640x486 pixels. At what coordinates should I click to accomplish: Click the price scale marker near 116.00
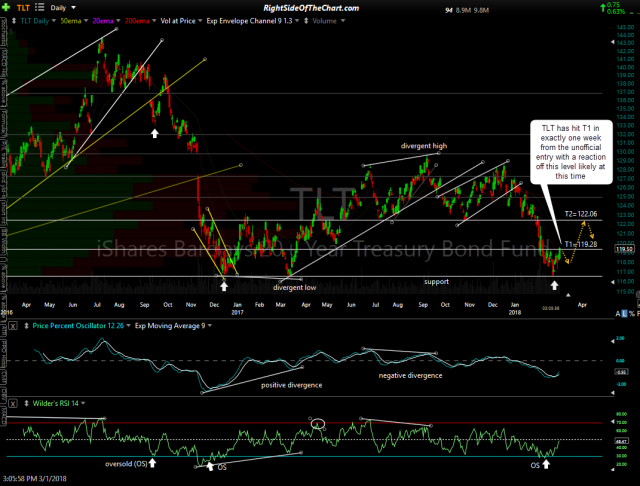click(x=612, y=282)
